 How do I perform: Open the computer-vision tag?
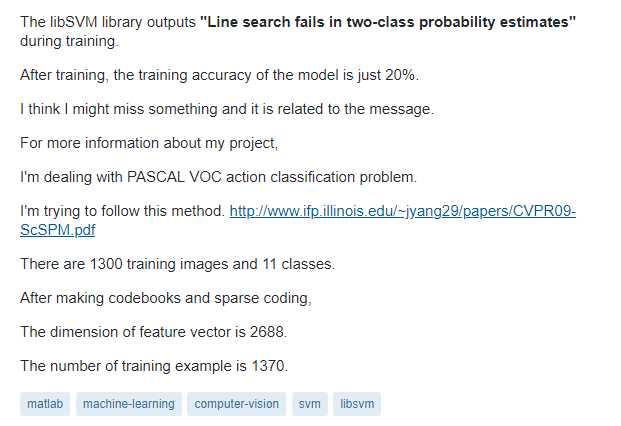[x=236, y=404]
